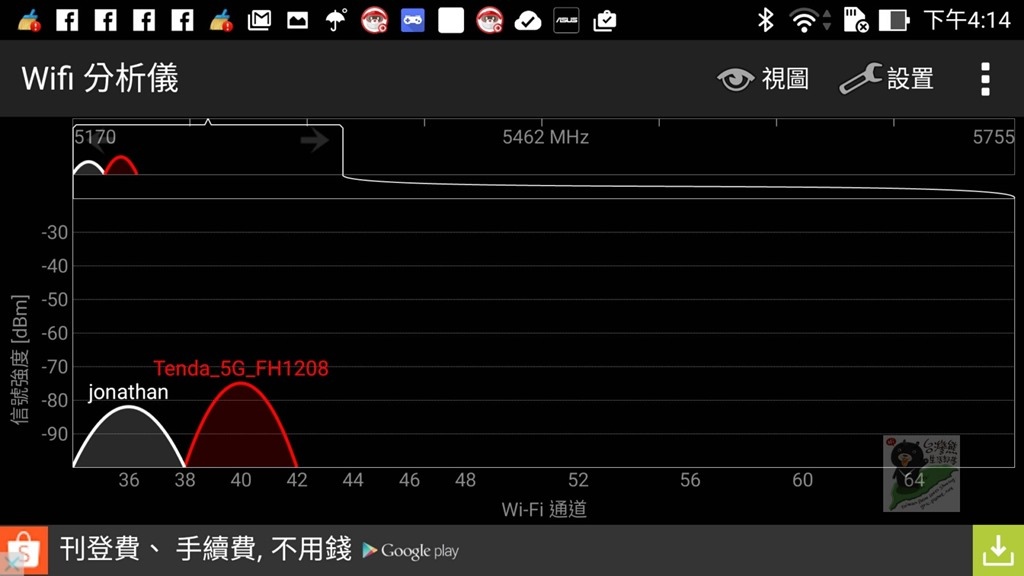Tap the small red curve in overview strip
The height and width of the screenshot is (576, 1024).
pyautogui.click(x=121, y=165)
